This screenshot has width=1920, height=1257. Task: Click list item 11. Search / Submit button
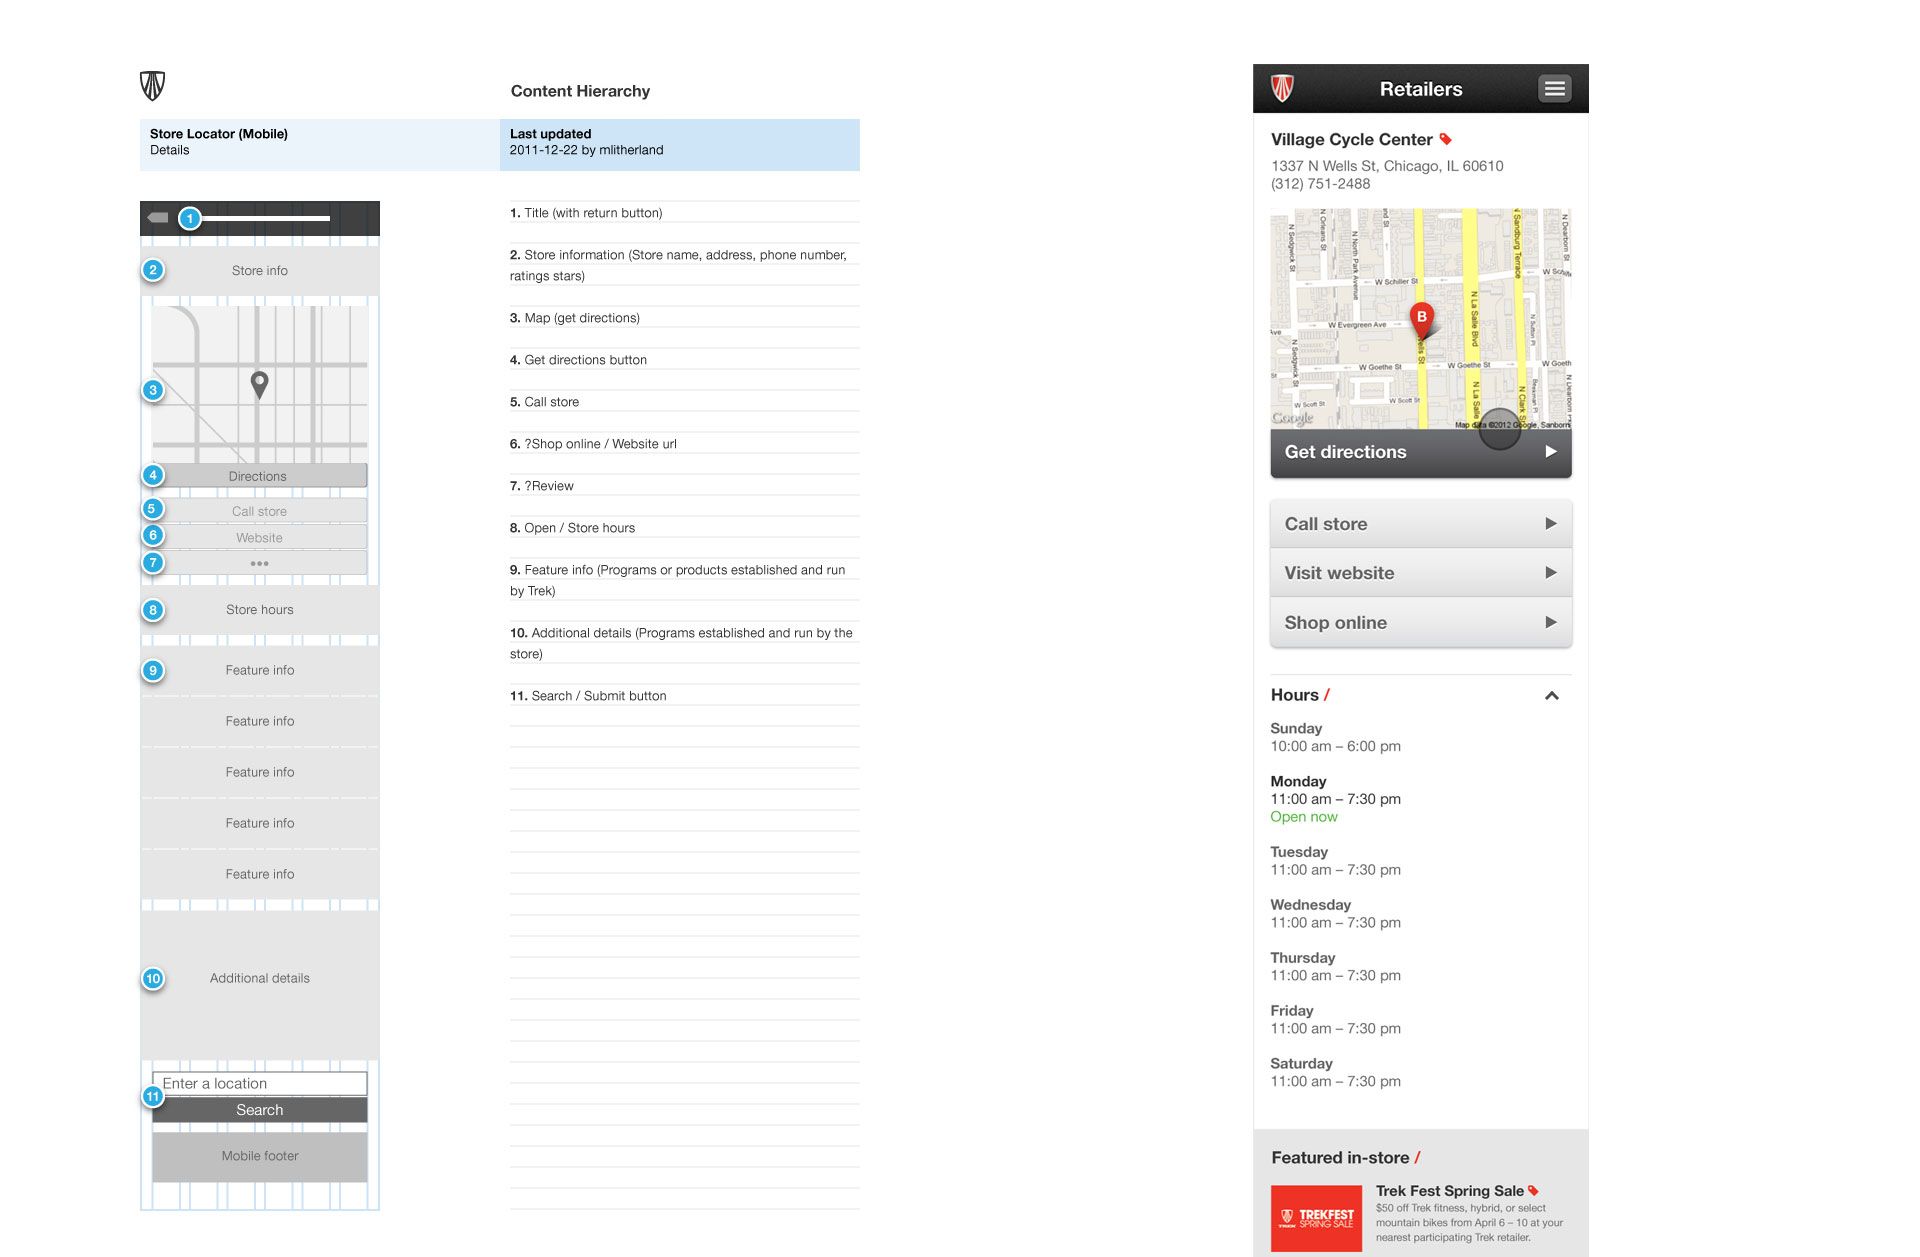click(588, 696)
